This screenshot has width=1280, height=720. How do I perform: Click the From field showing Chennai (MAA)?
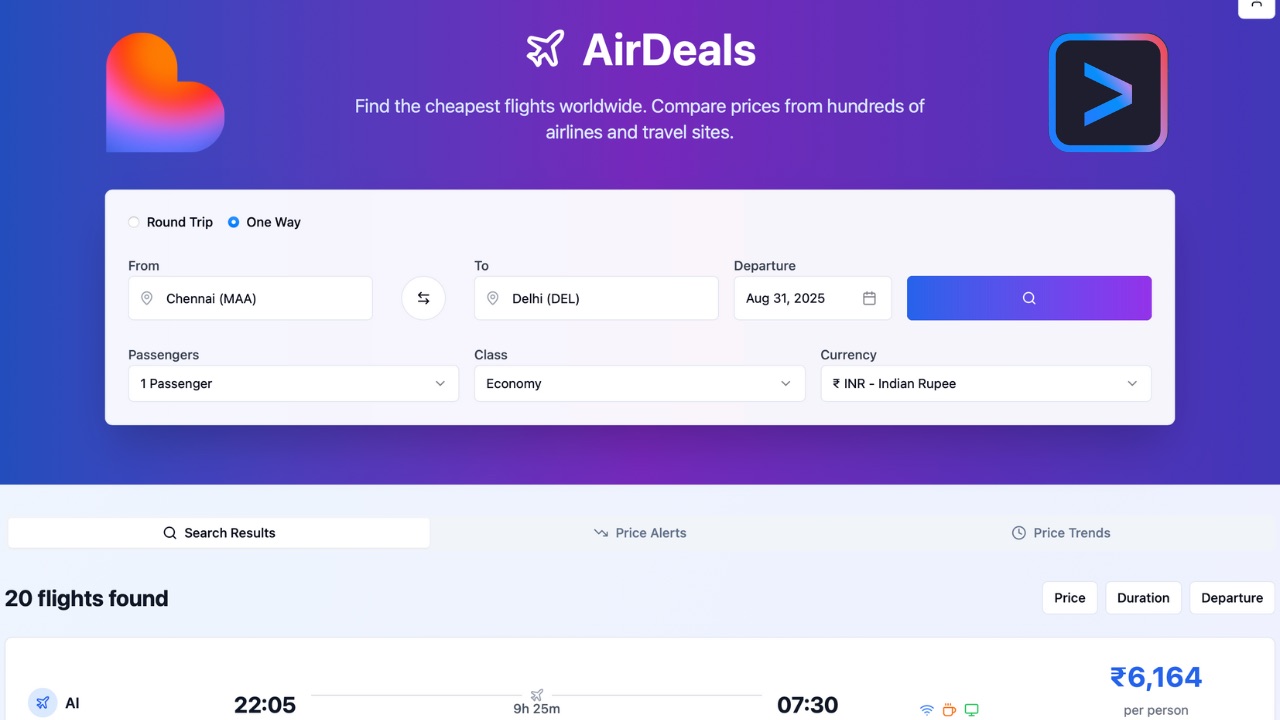(x=250, y=298)
